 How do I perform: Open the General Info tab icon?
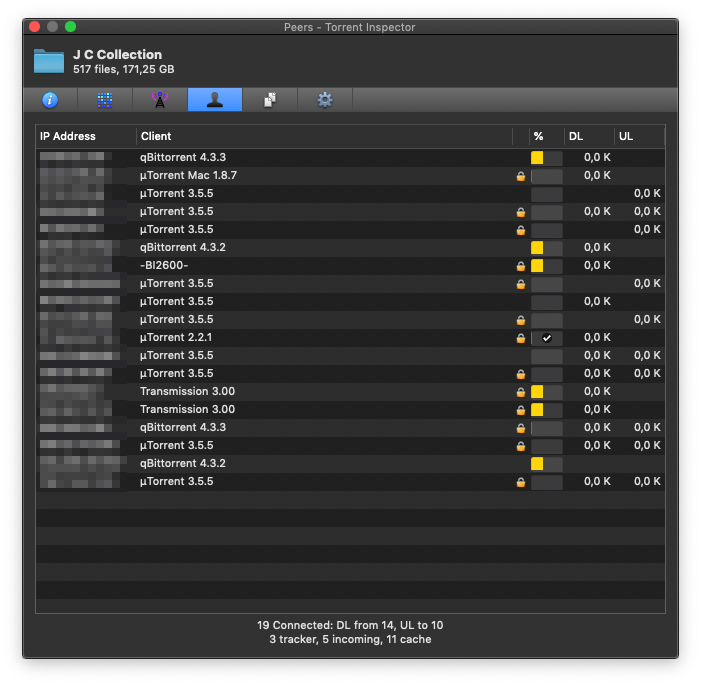coord(49,100)
